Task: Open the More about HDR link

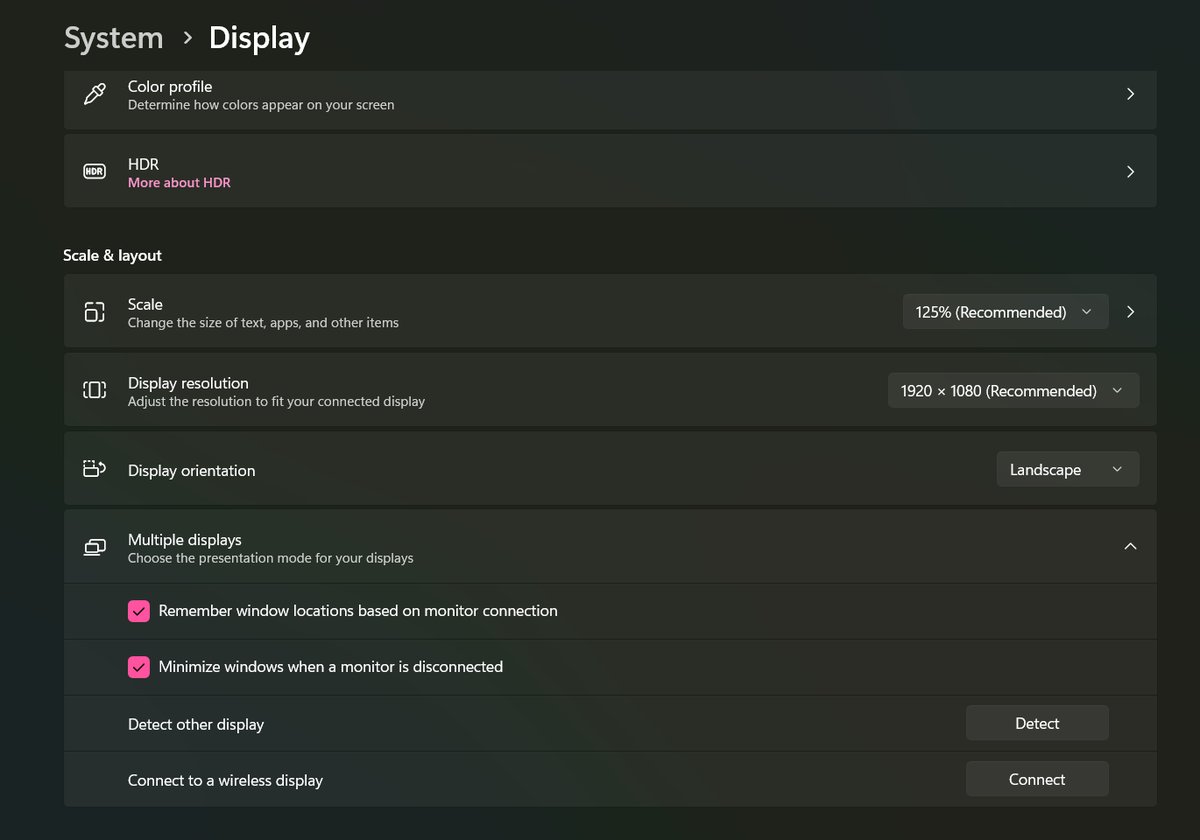Action: [179, 183]
